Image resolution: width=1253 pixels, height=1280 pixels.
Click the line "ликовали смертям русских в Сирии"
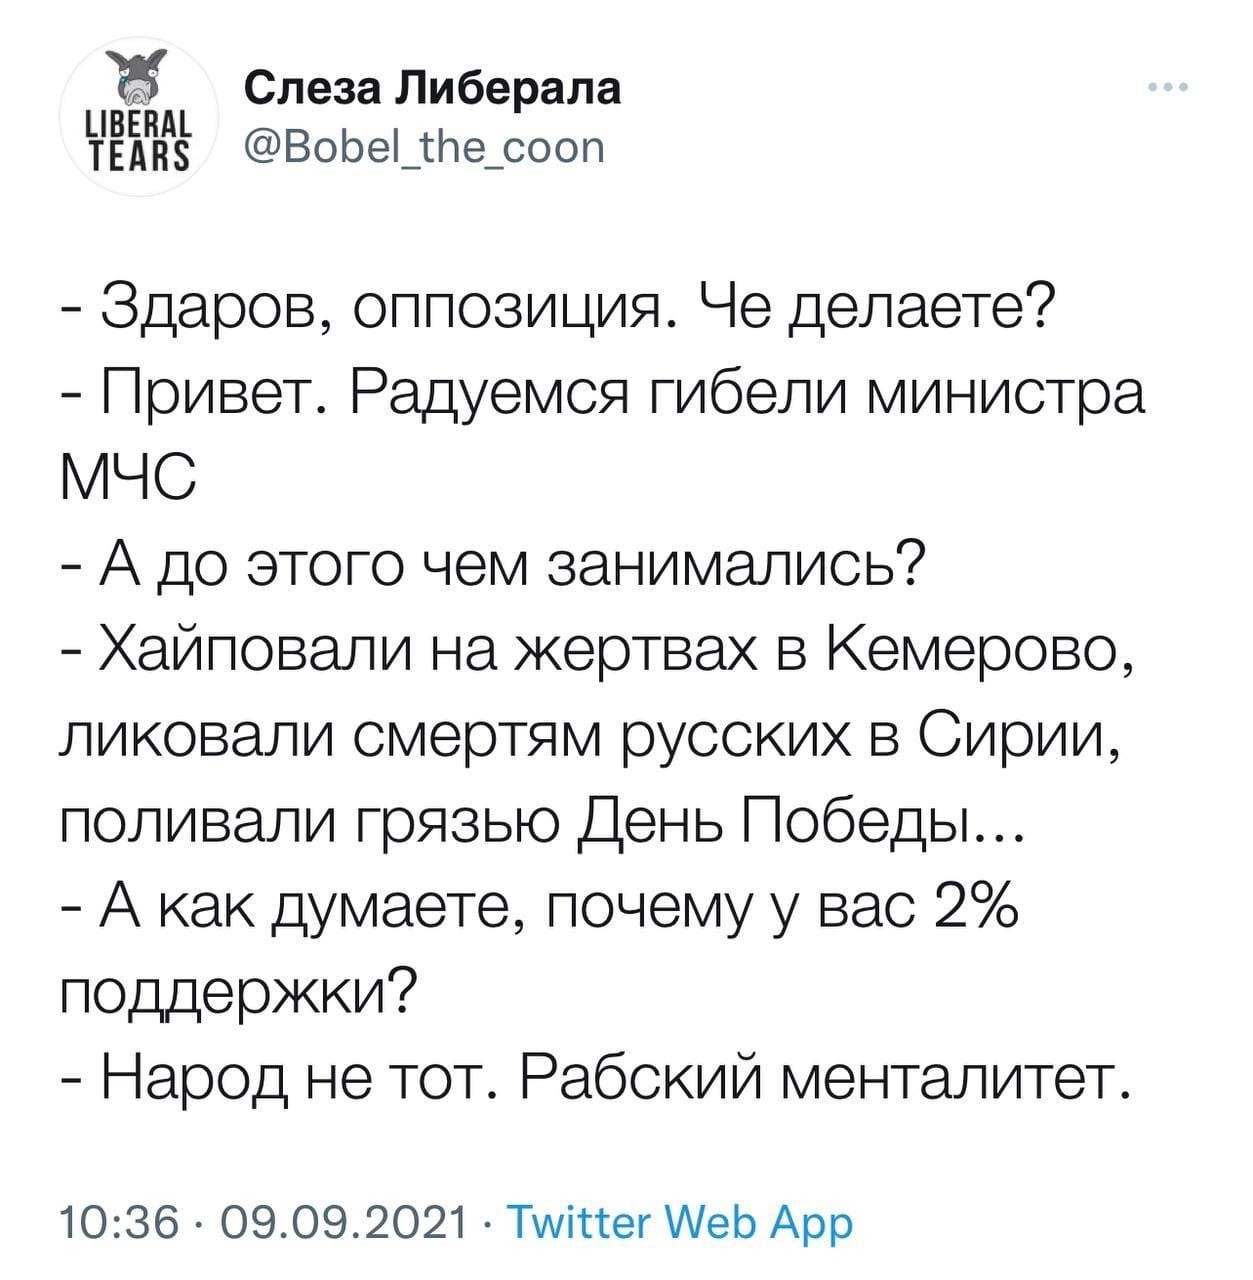click(x=590, y=741)
